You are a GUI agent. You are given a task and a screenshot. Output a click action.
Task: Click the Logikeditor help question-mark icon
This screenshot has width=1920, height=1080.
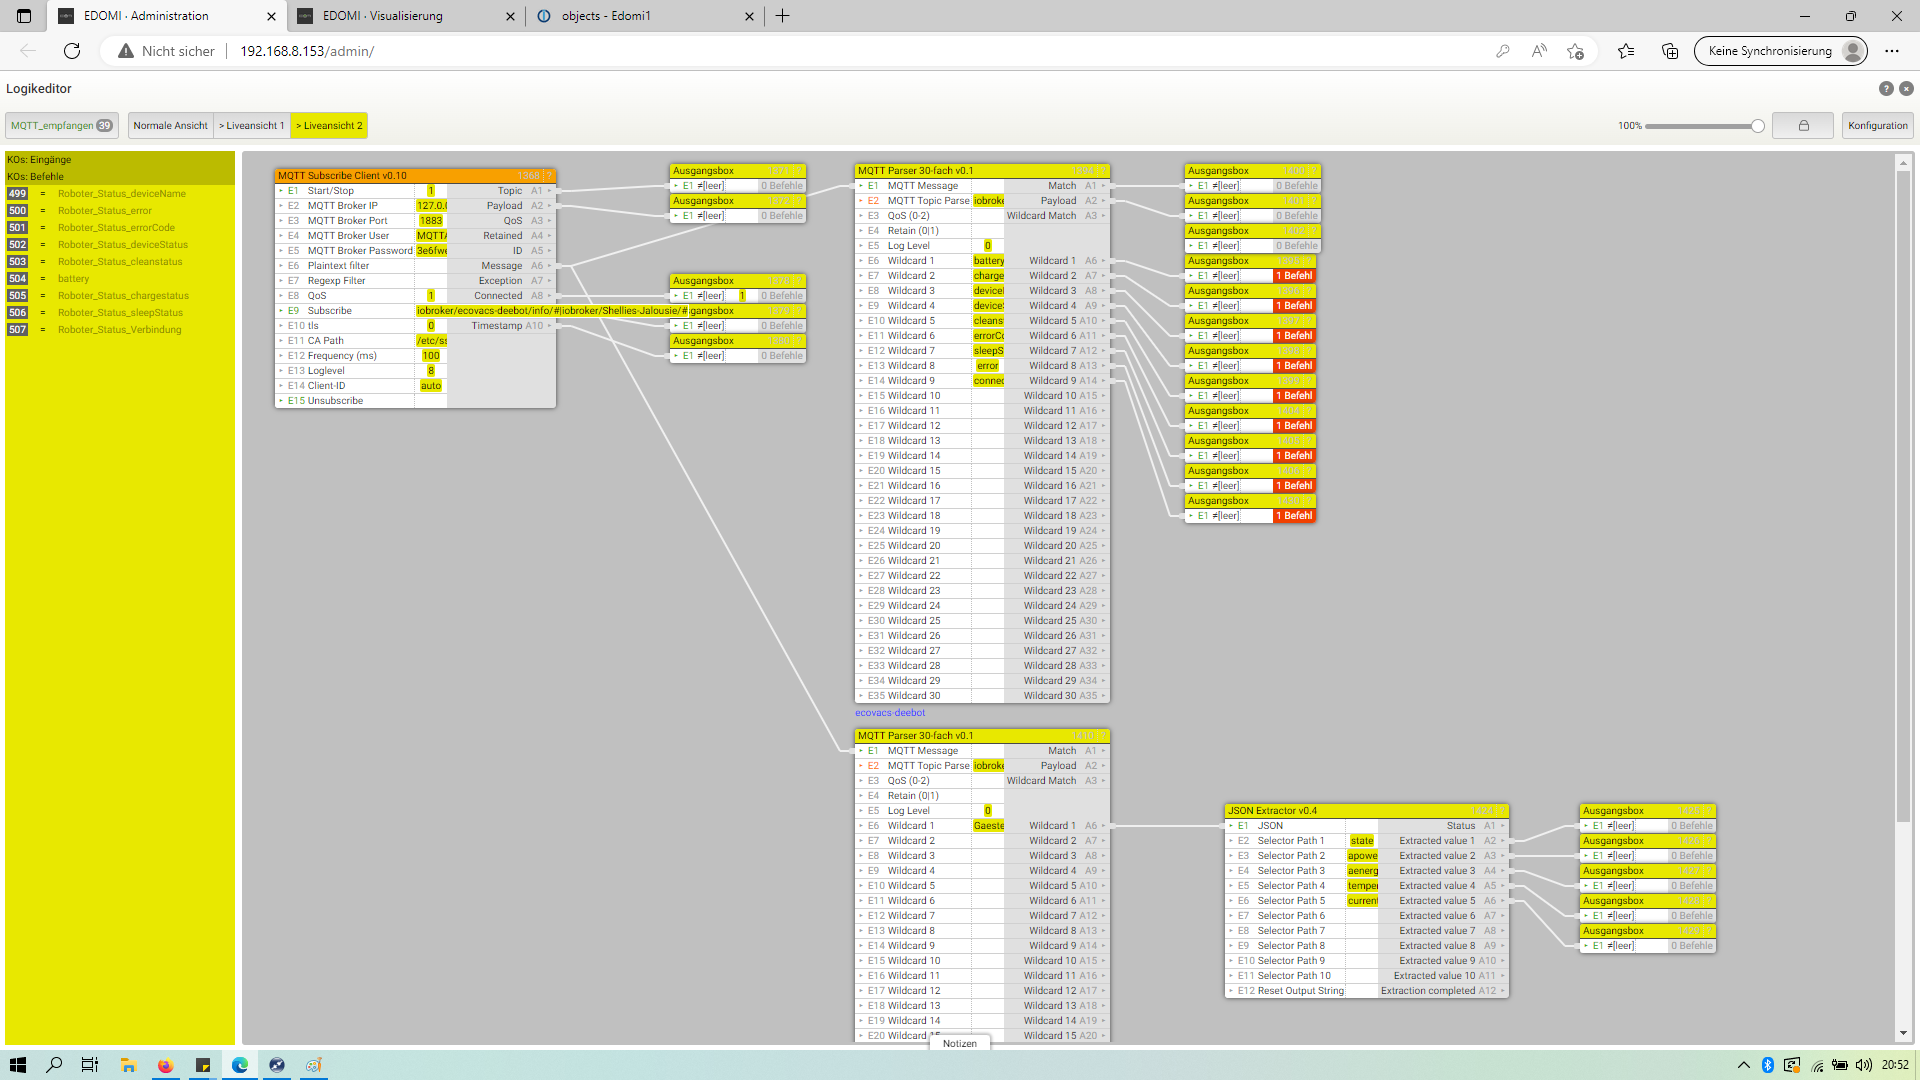point(1886,89)
